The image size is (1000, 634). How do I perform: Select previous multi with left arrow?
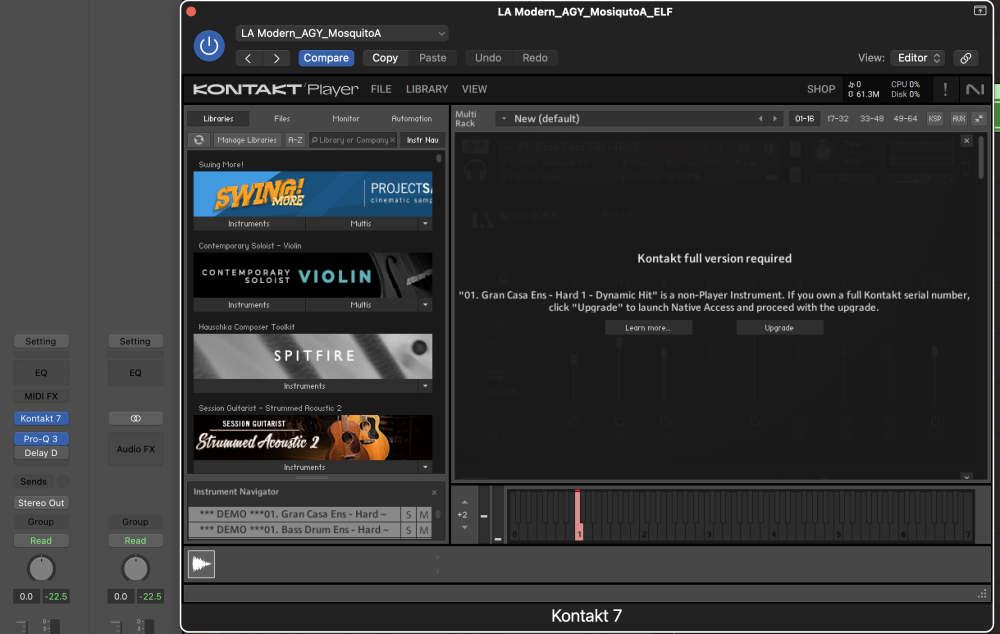point(760,119)
